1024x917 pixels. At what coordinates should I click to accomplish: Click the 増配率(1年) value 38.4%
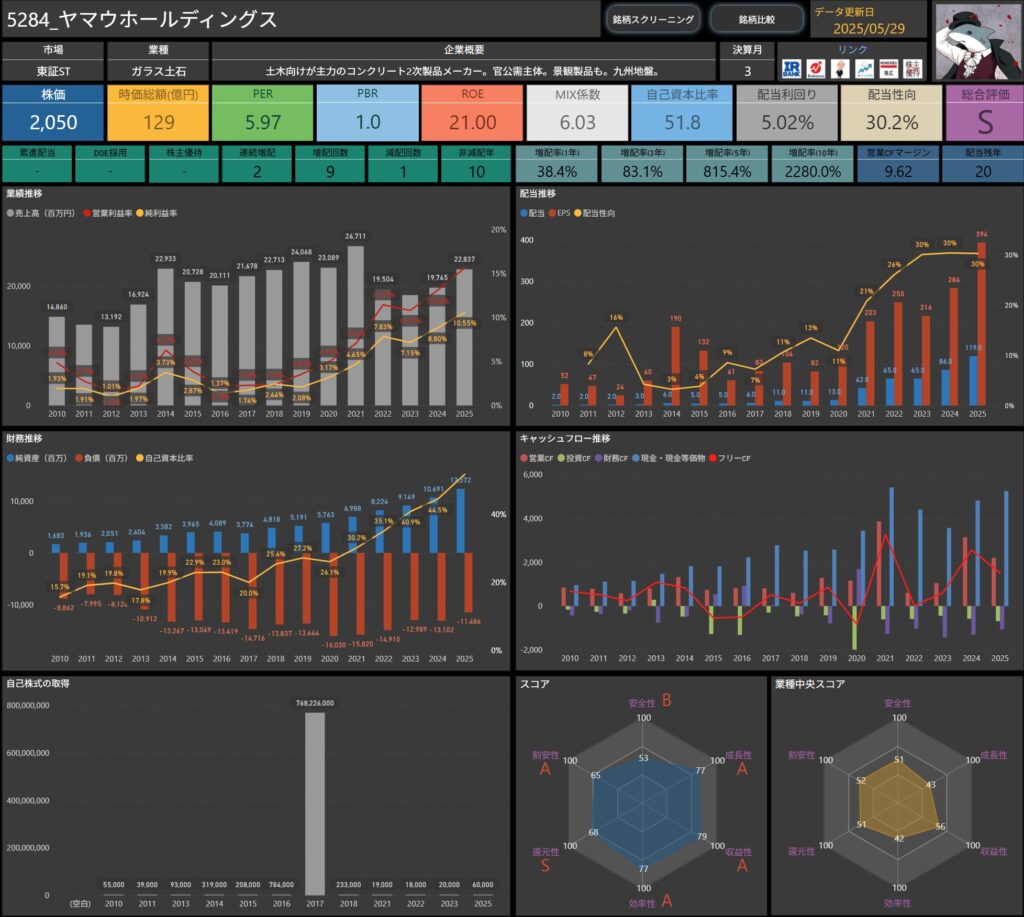point(556,172)
